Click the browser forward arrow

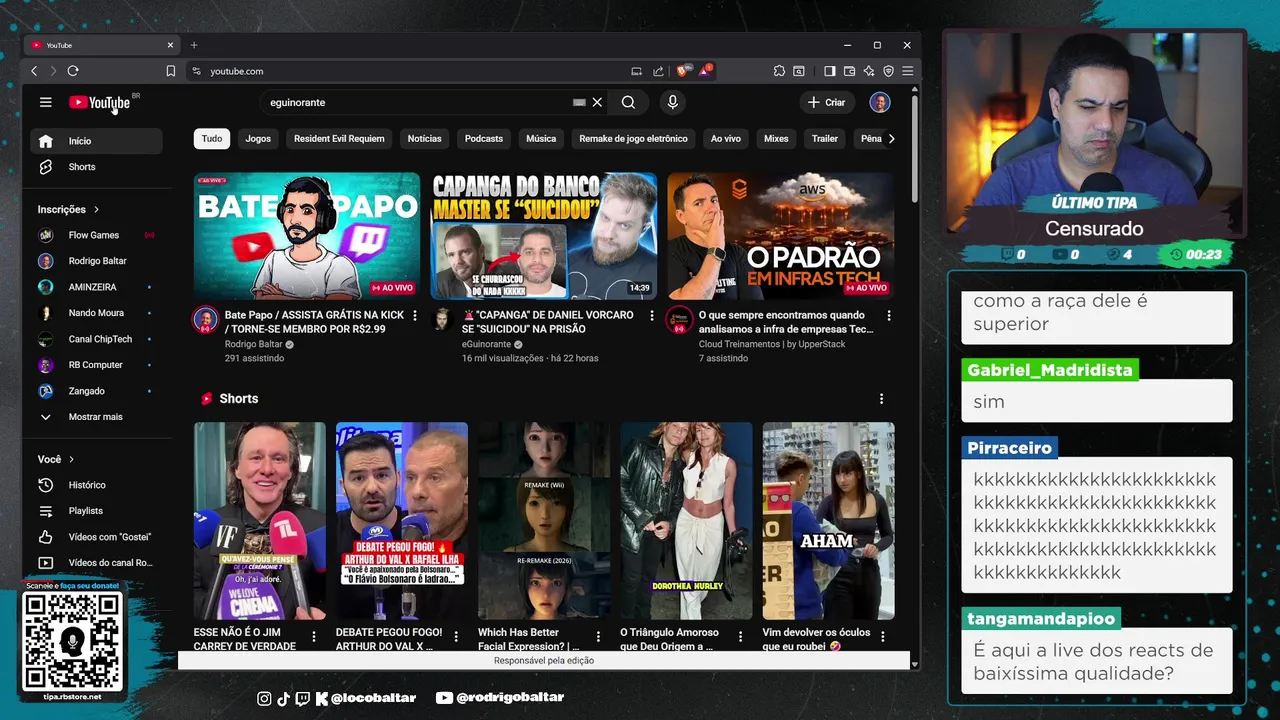coord(53,71)
